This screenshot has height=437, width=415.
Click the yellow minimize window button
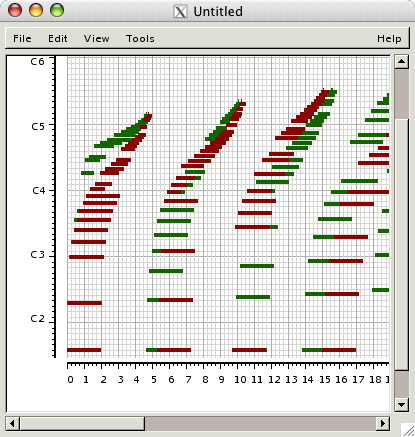click(x=36, y=10)
